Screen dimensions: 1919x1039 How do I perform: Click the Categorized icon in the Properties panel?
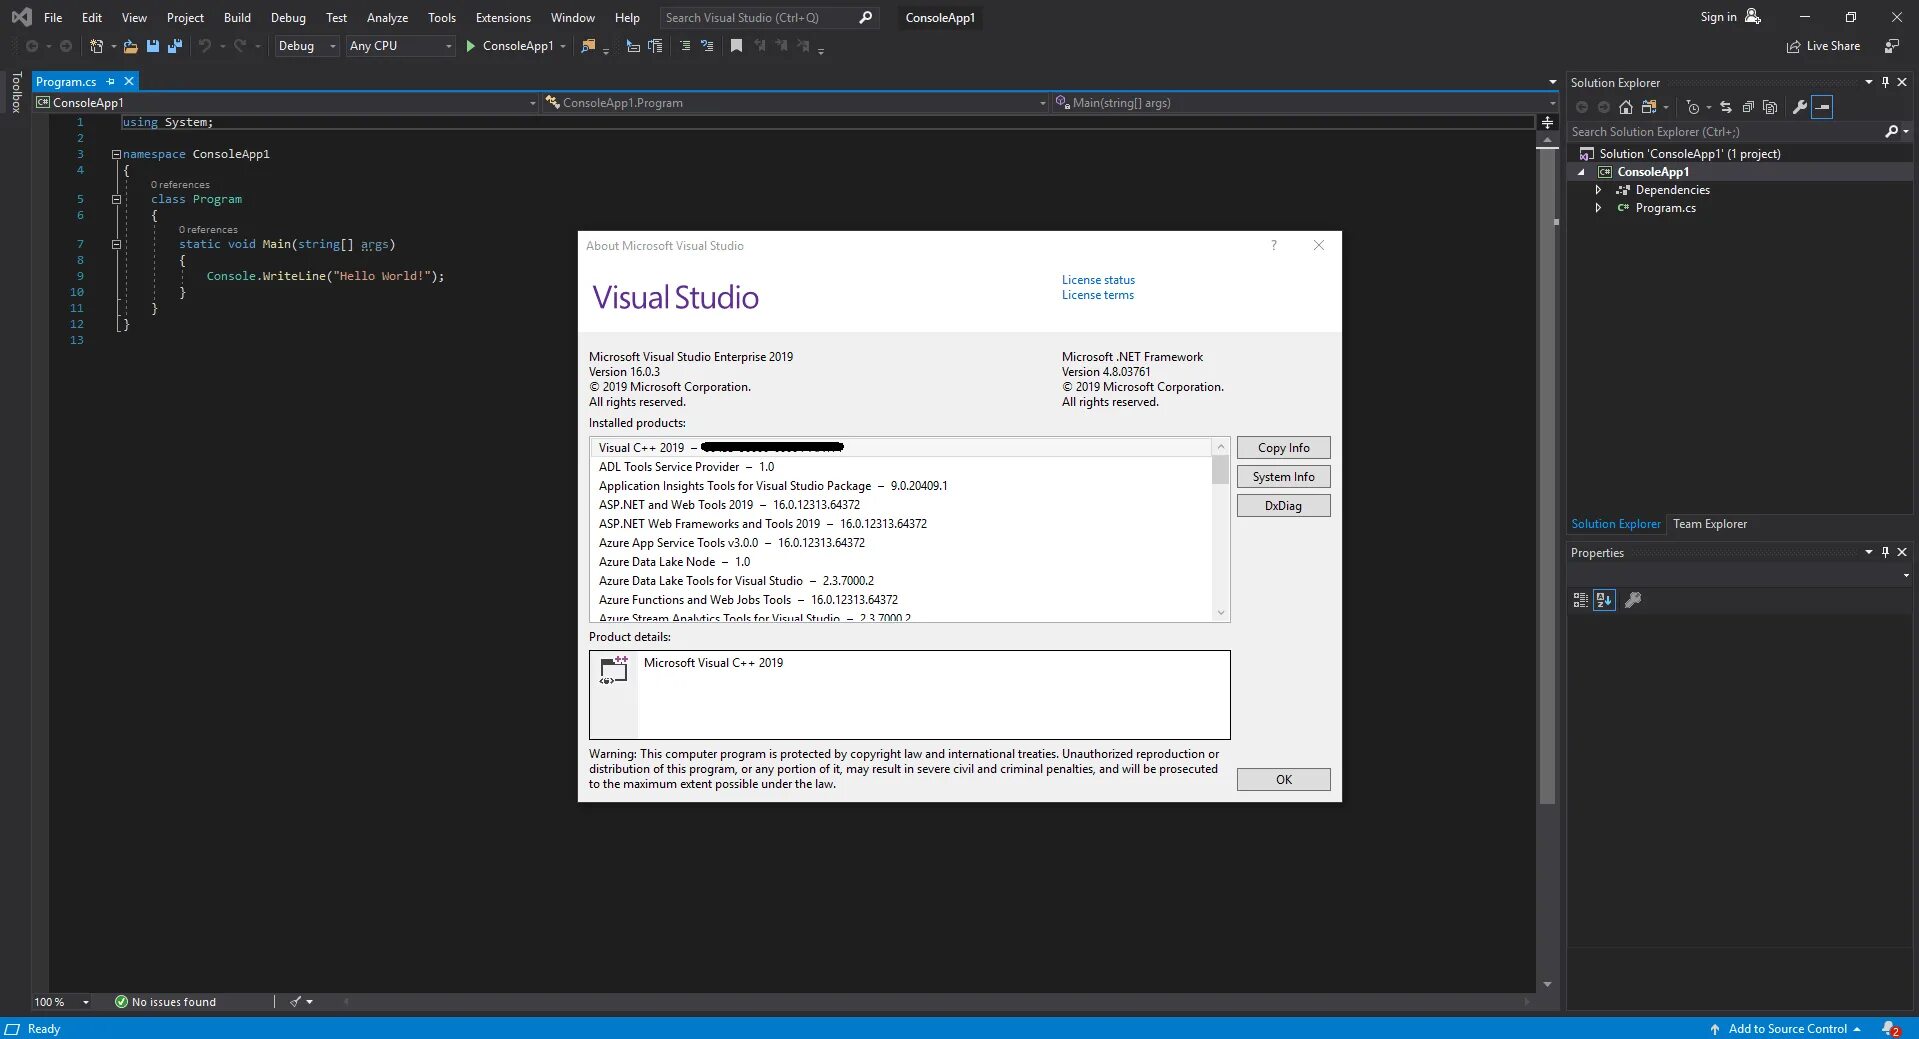tap(1581, 600)
